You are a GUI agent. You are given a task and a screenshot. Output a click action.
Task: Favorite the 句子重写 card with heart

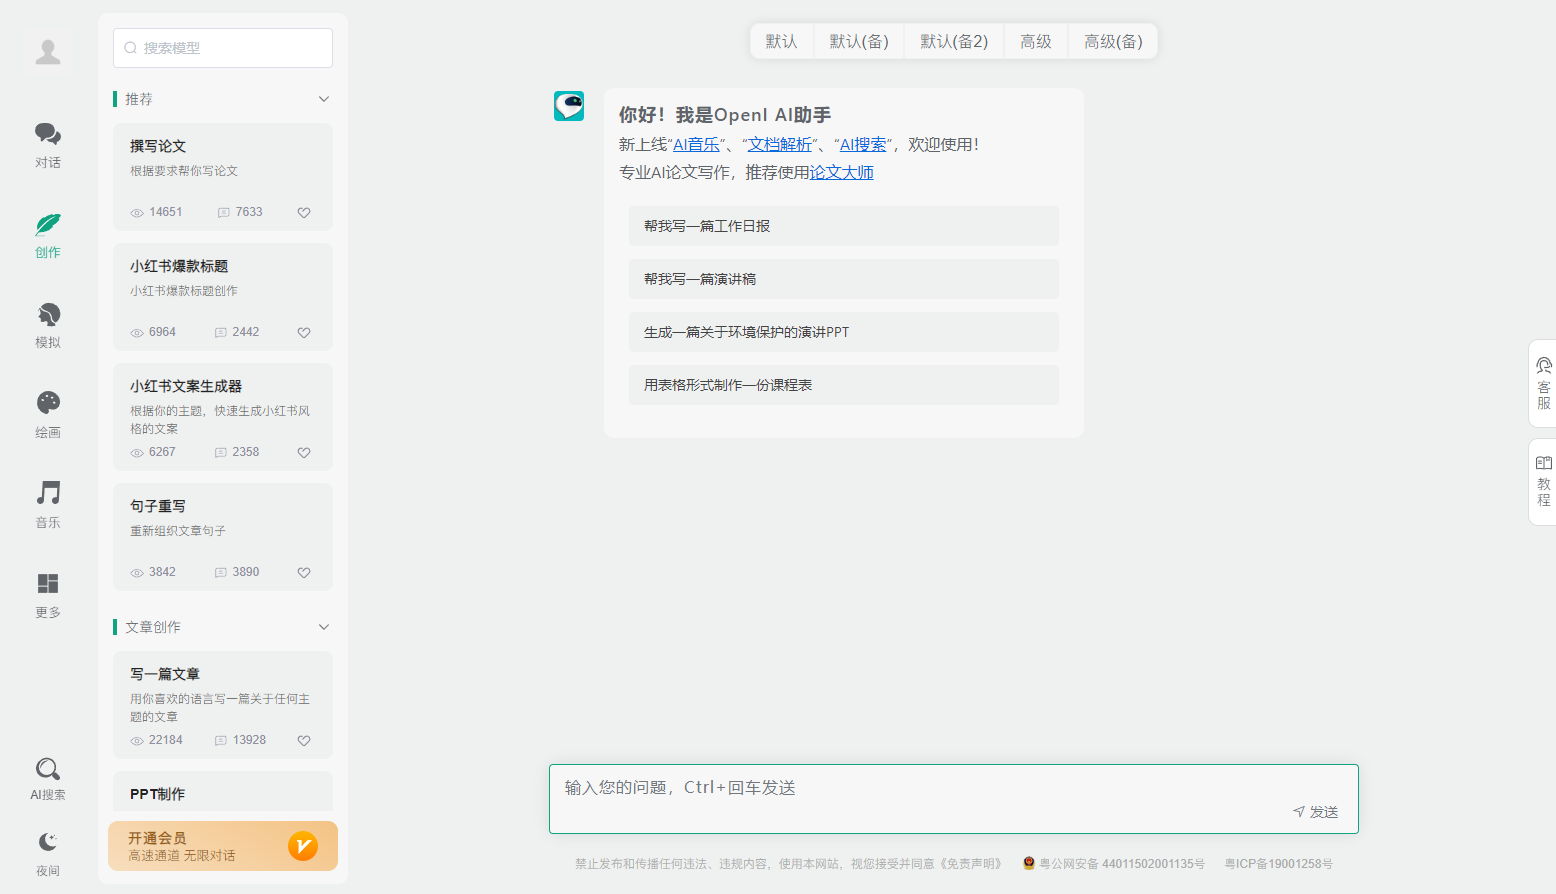[304, 572]
